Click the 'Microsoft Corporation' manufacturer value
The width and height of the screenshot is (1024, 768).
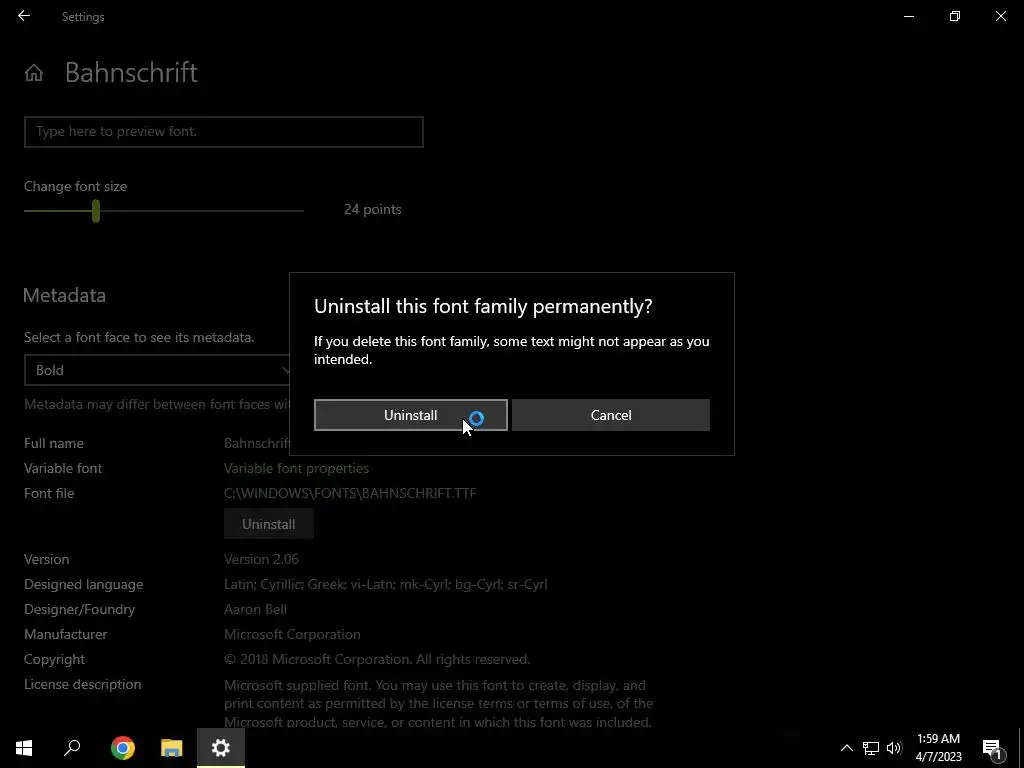click(x=292, y=634)
